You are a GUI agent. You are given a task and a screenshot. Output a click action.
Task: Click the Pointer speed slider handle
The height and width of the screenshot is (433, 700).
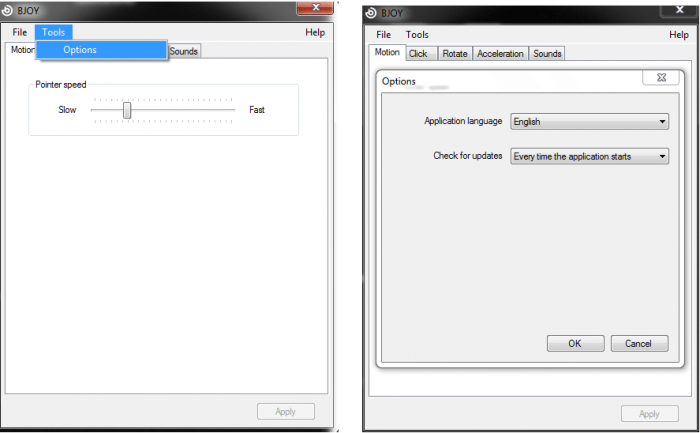point(127,110)
